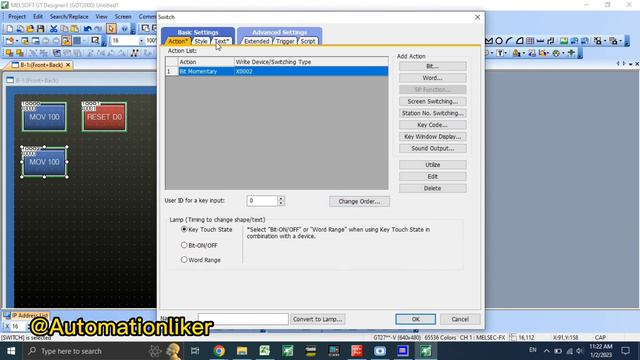Screen dimensions: 640x360
Task: Open the Edit menu in menu bar
Action: [38, 17]
